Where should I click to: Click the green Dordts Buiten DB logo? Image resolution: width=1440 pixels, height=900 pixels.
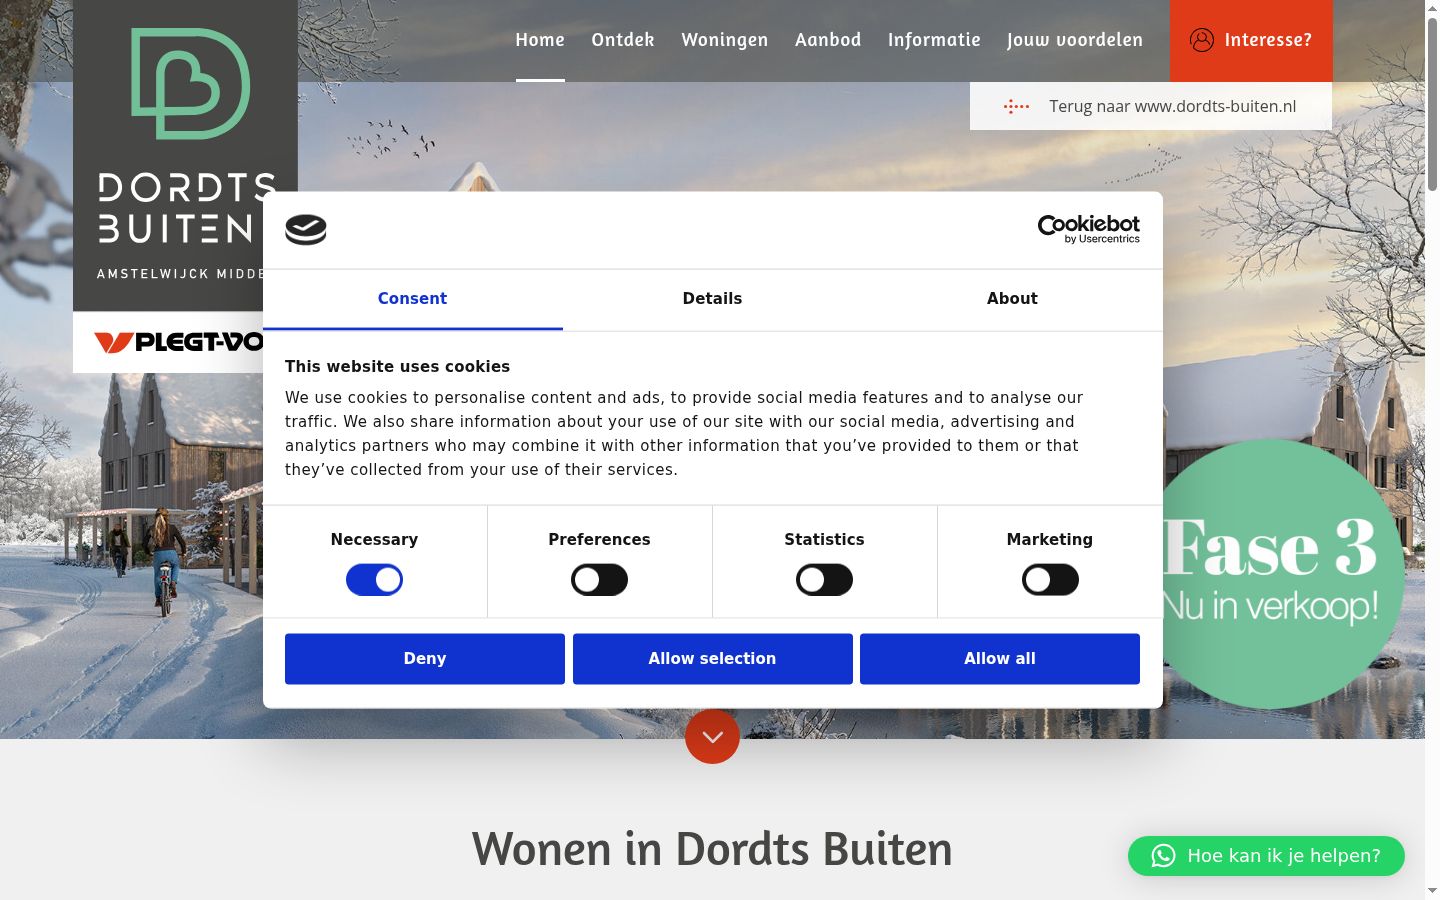(190, 84)
